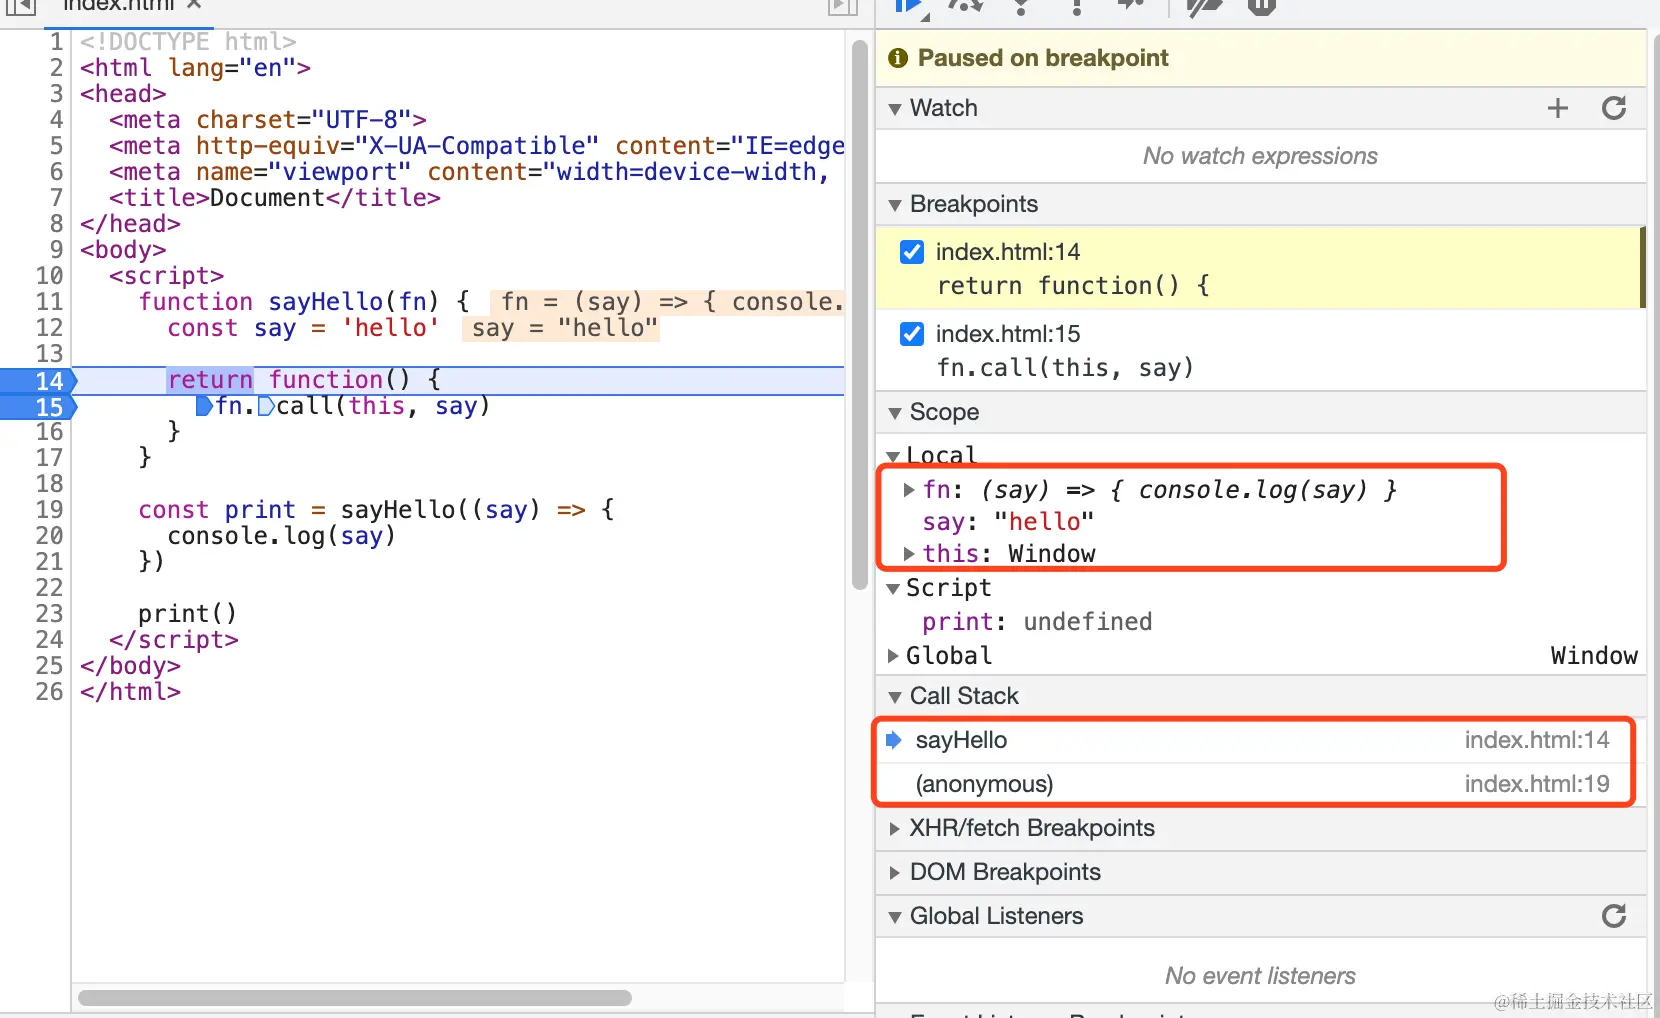This screenshot has height=1018, width=1660.
Task: Click the 'const print' declaration on line 19
Action: (x=217, y=510)
